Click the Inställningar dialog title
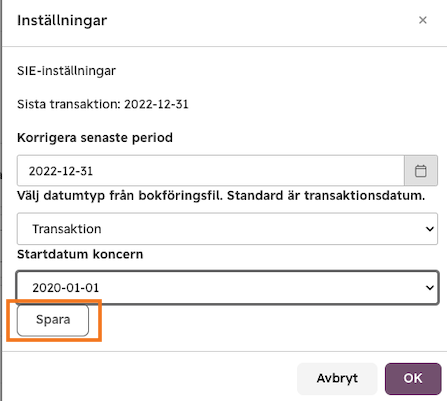447x401 pixels. (62, 21)
